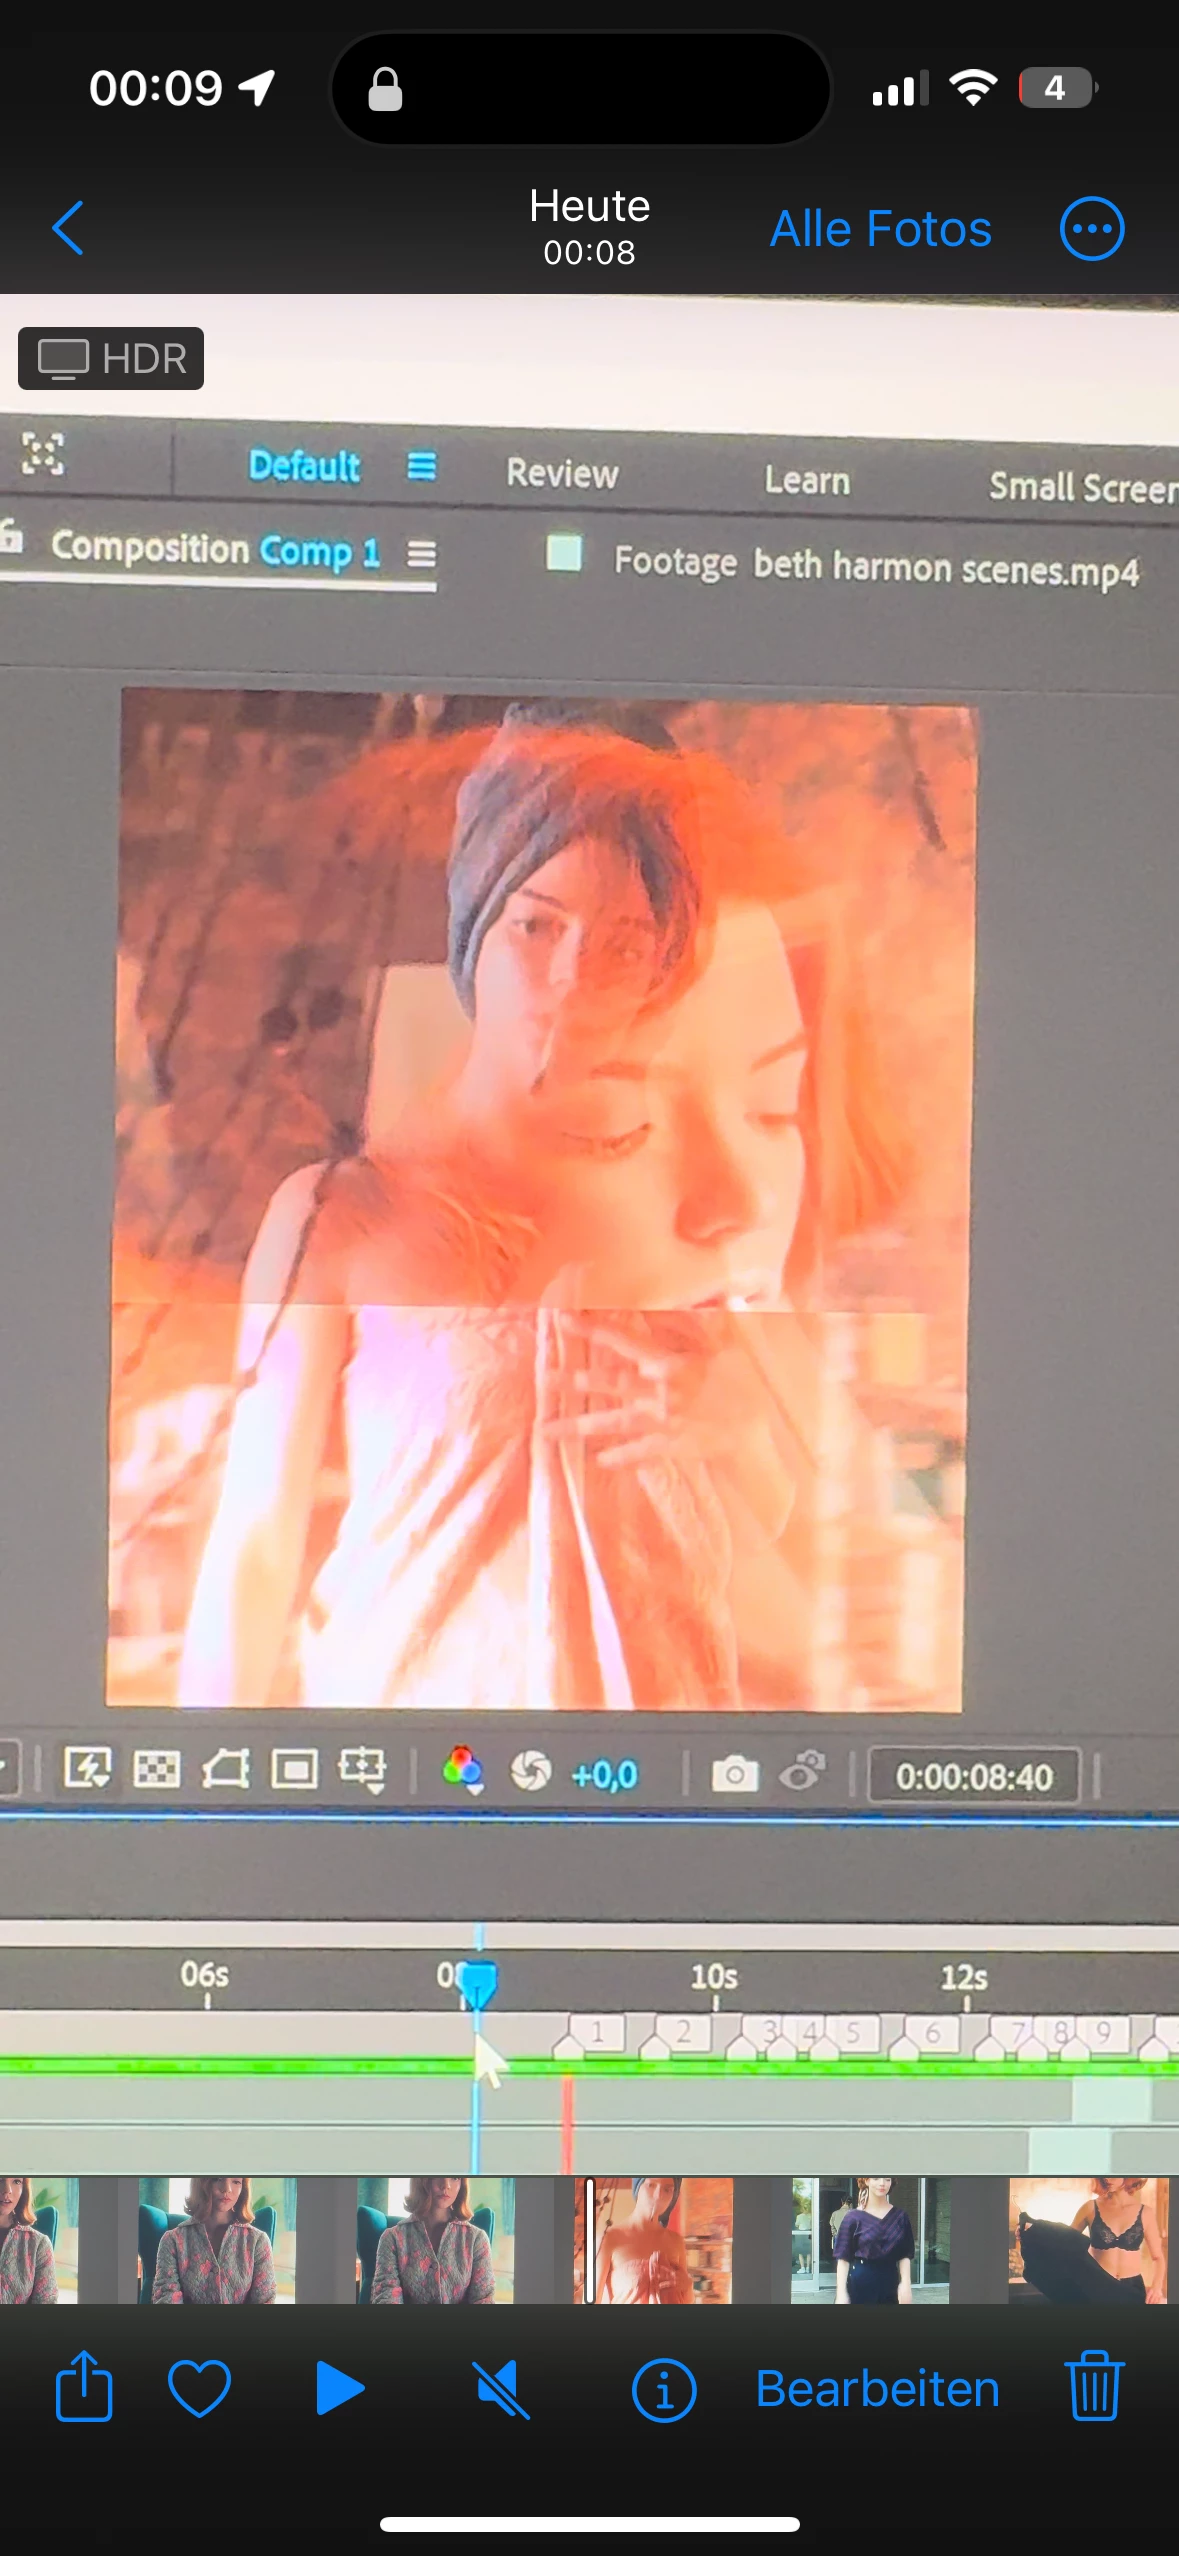Click the 12s mark on time ruler
Screen dimensions: 1179x2556
point(964,1979)
